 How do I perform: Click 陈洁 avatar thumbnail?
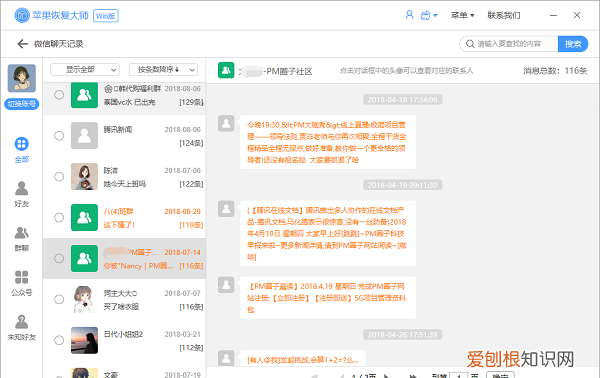click(84, 176)
